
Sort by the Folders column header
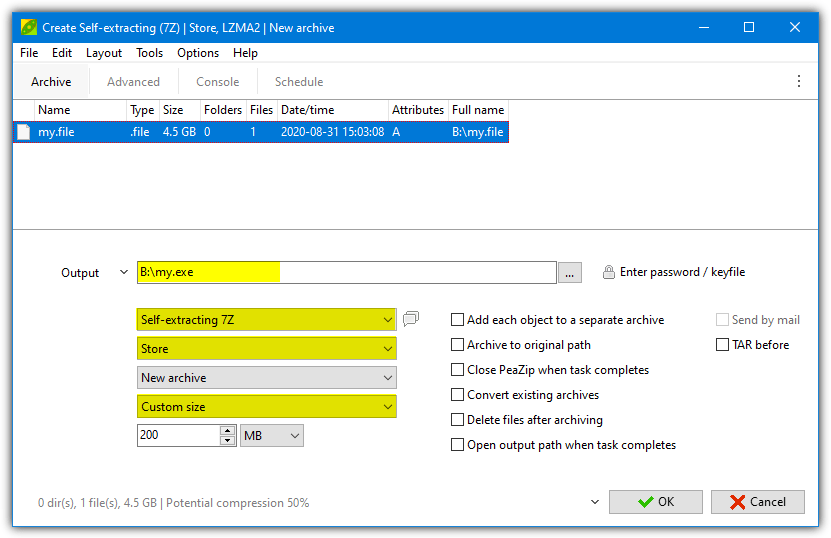pyautogui.click(x=223, y=110)
